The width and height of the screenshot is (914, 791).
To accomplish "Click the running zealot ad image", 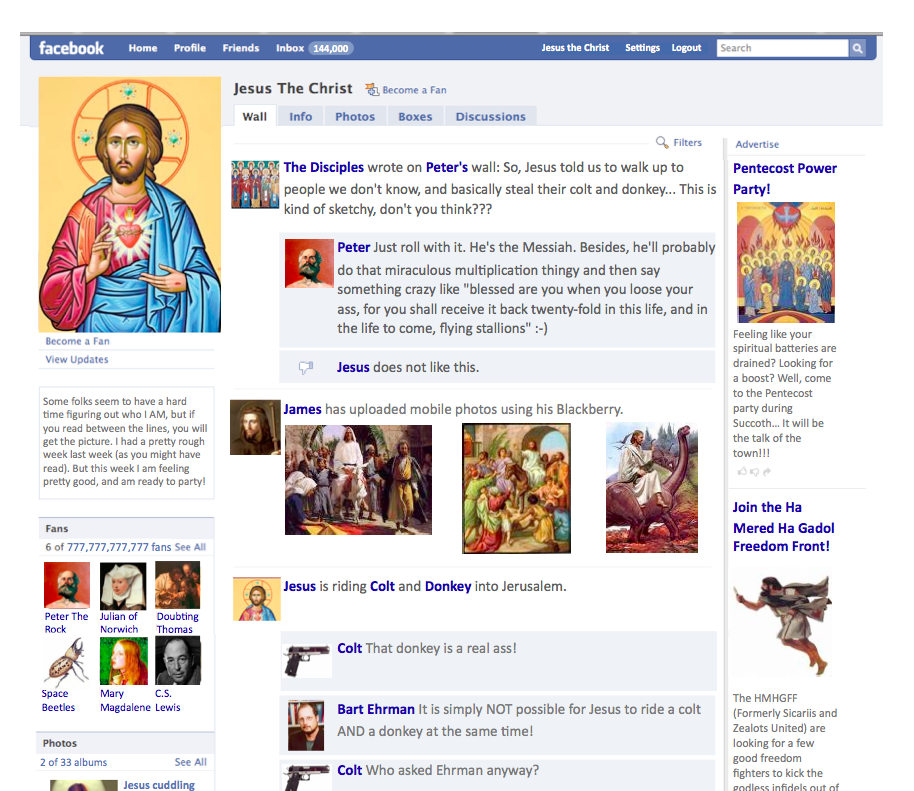I will click(783, 625).
